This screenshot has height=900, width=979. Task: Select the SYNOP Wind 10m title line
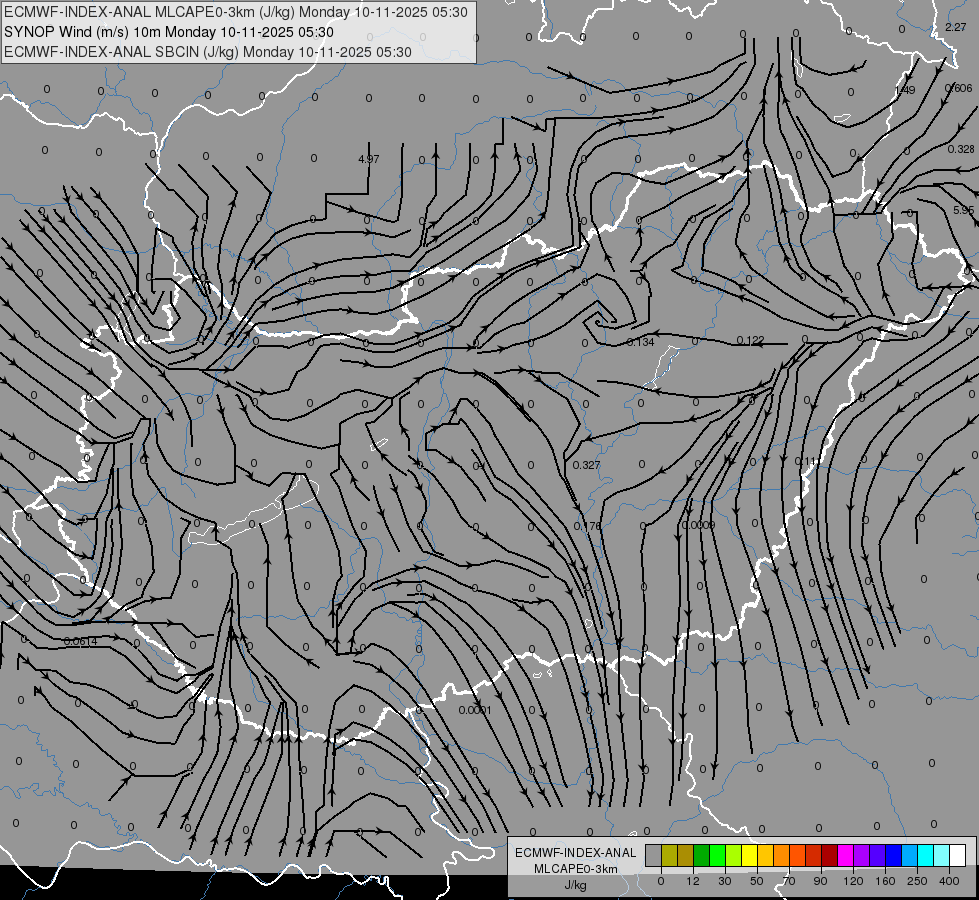(169, 32)
